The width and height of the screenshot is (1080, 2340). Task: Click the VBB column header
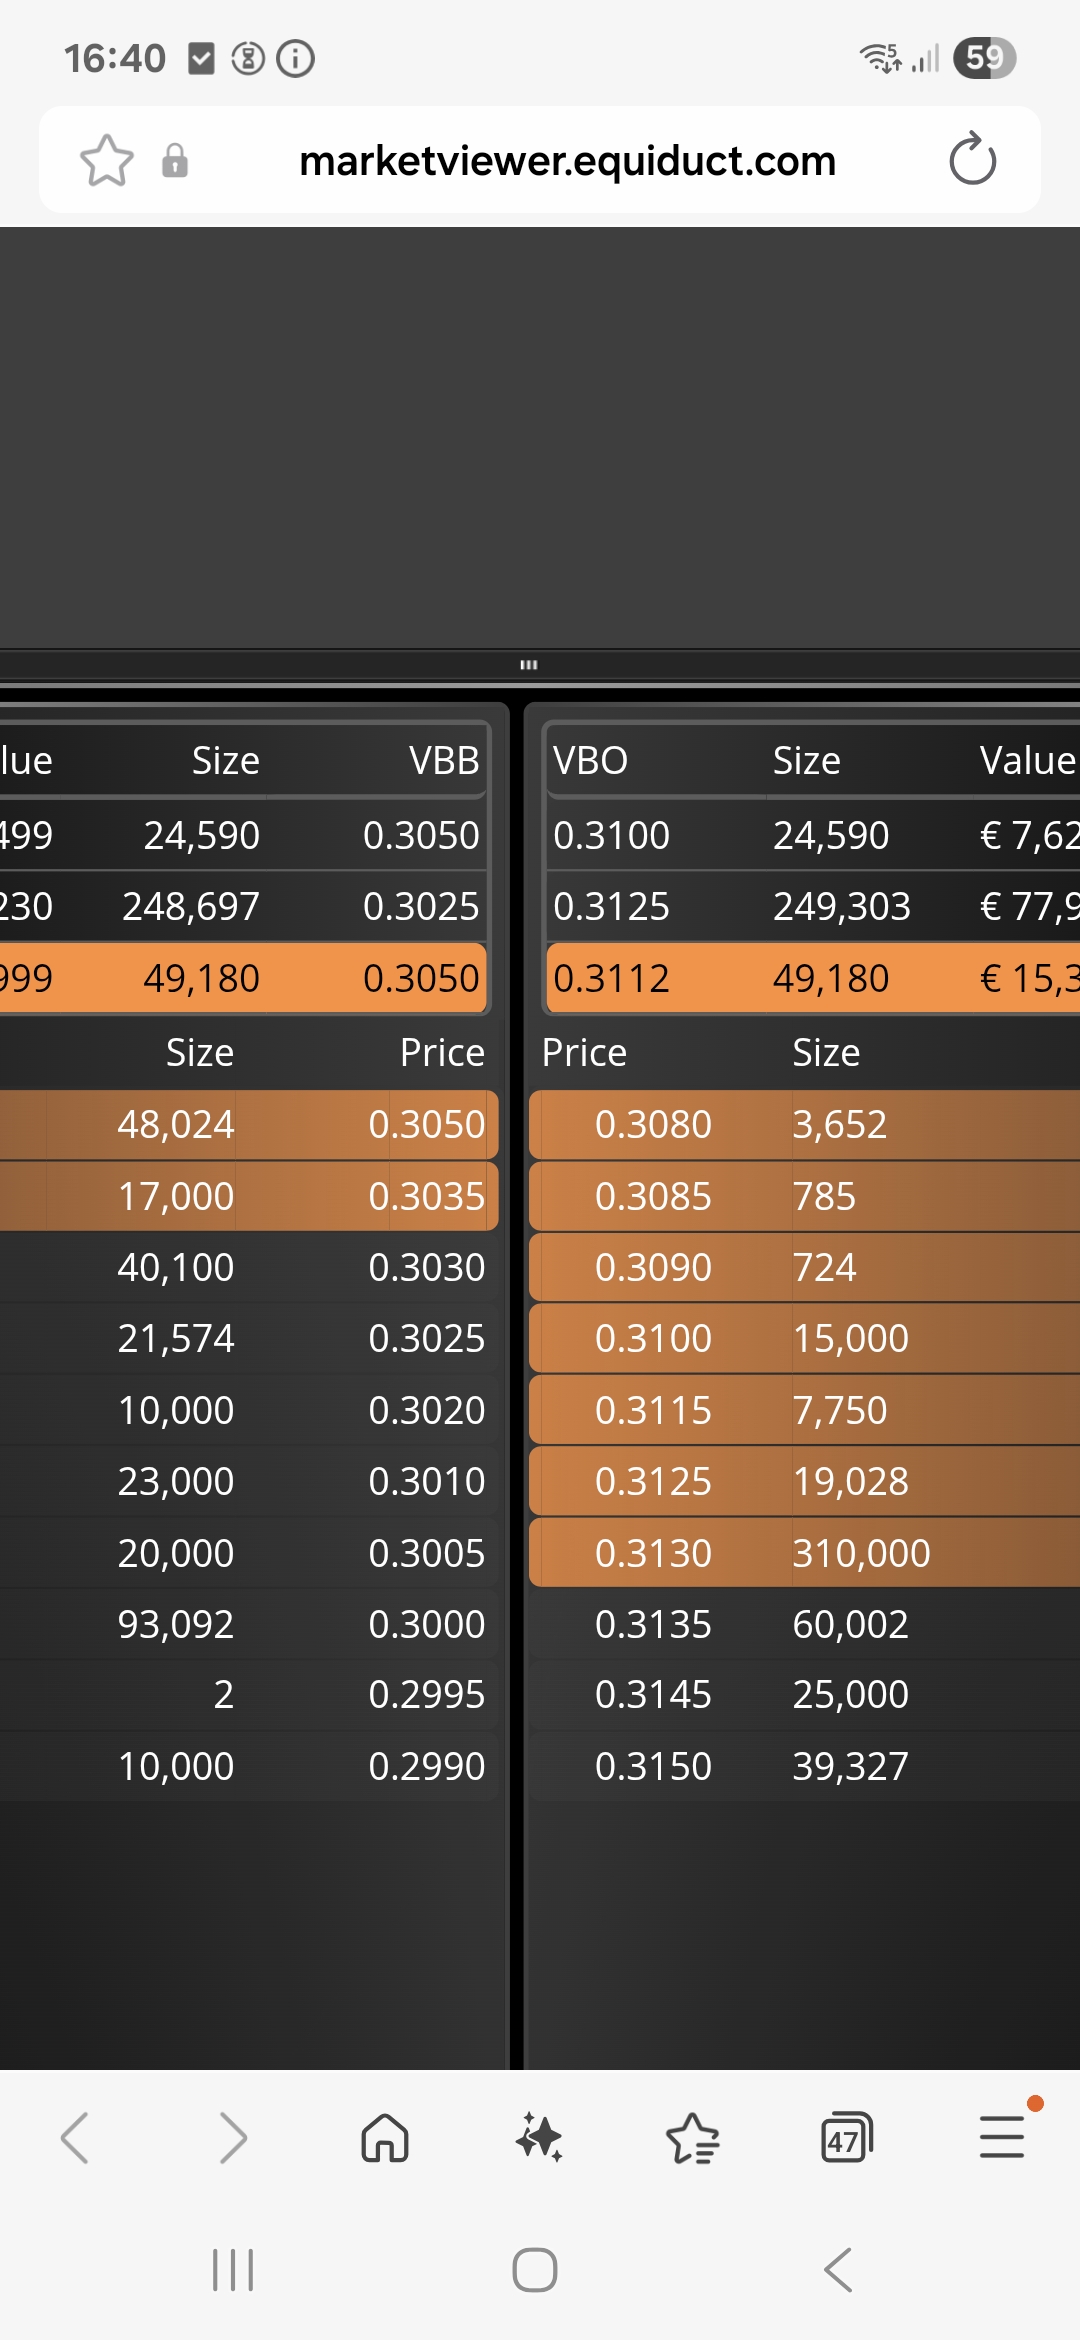coord(444,761)
